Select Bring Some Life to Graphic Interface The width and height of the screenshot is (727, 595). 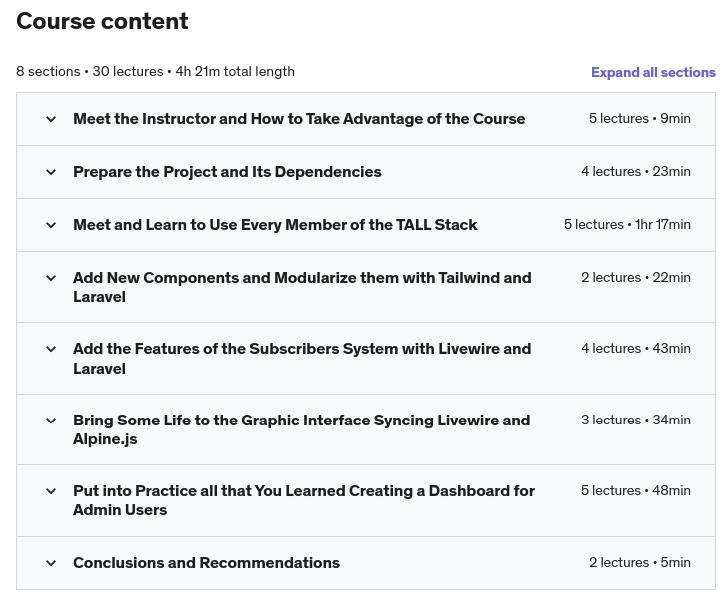301,429
